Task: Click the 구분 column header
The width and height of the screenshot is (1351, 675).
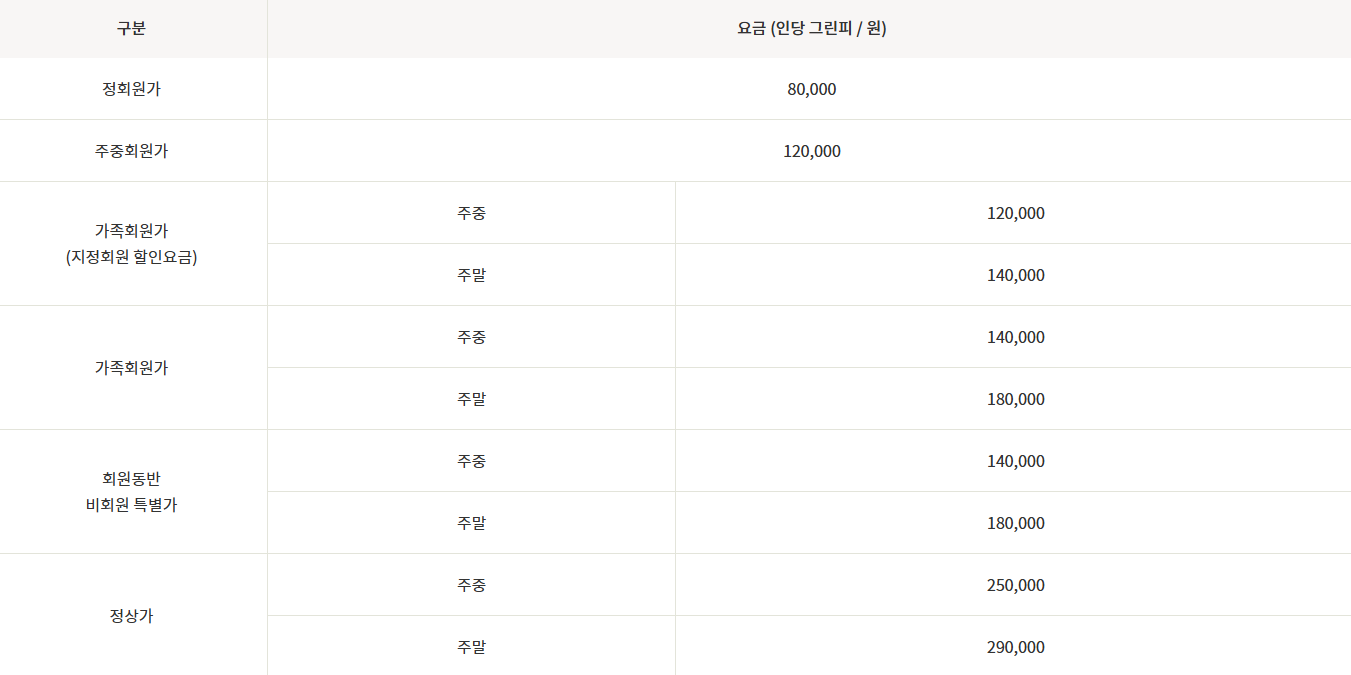Action: coord(131,28)
